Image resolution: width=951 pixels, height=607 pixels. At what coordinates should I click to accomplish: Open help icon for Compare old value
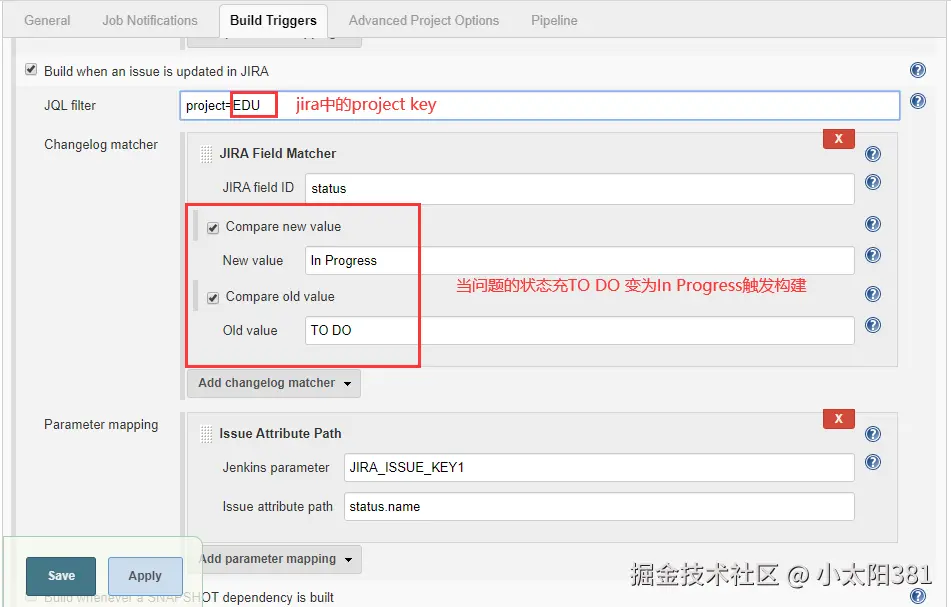point(873,294)
